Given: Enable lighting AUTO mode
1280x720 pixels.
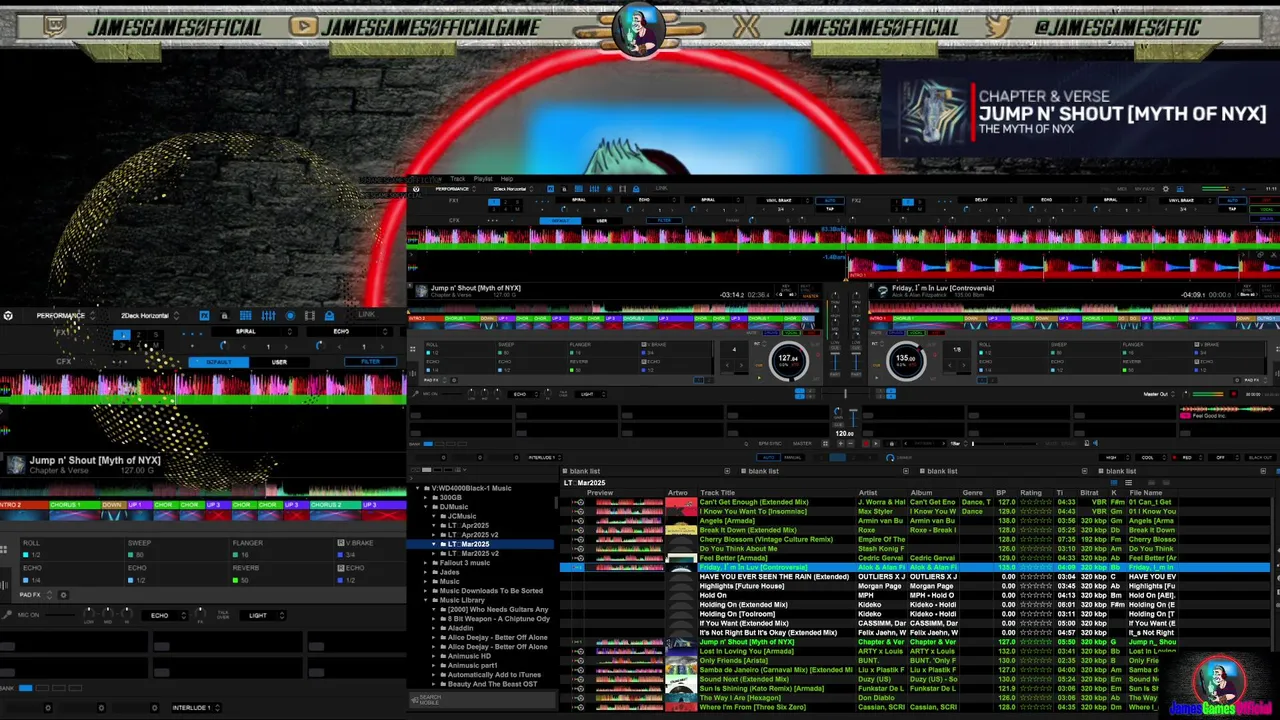Looking at the screenshot, I should pos(769,457).
